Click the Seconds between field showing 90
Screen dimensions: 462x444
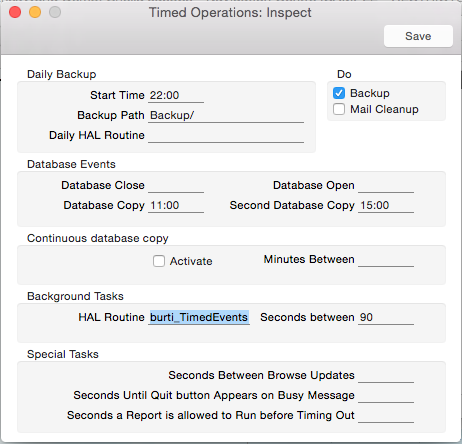pos(386,317)
